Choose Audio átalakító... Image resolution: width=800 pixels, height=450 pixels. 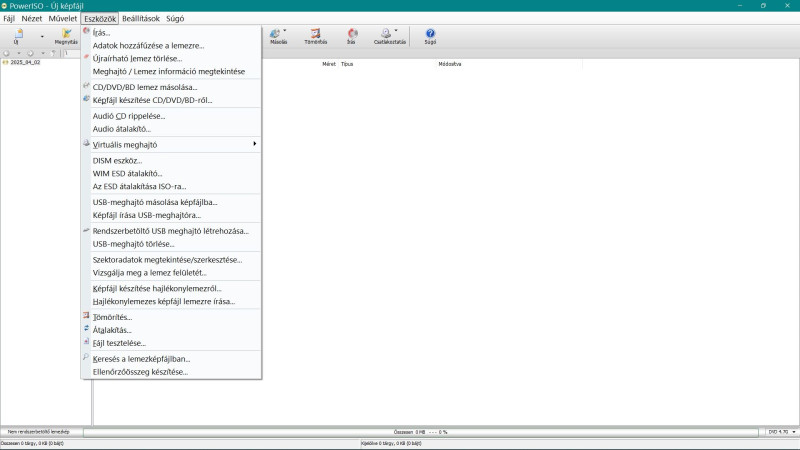click(171, 129)
